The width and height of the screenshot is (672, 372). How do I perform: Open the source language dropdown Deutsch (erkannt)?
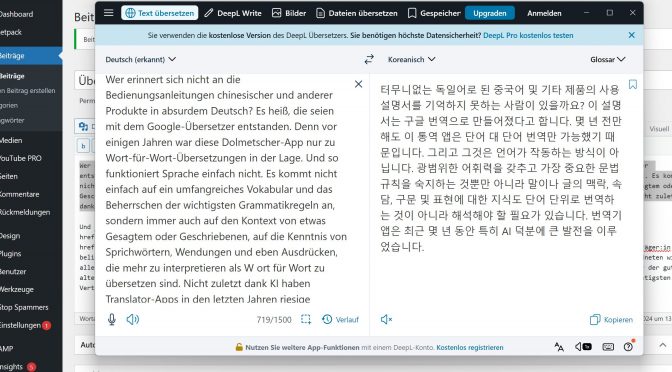coord(141,60)
